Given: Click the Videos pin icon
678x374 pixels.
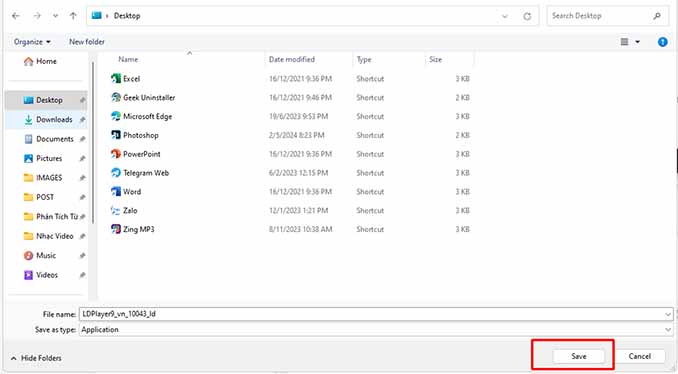Looking at the screenshot, I should (x=82, y=275).
